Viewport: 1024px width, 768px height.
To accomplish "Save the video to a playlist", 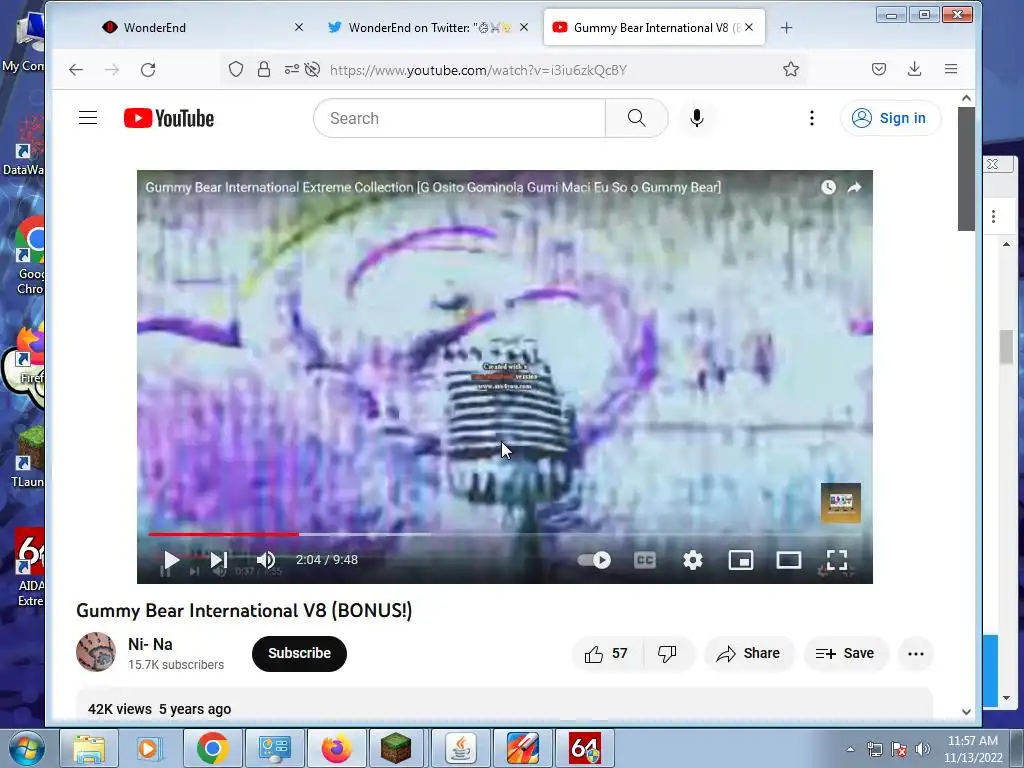I will (x=846, y=653).
